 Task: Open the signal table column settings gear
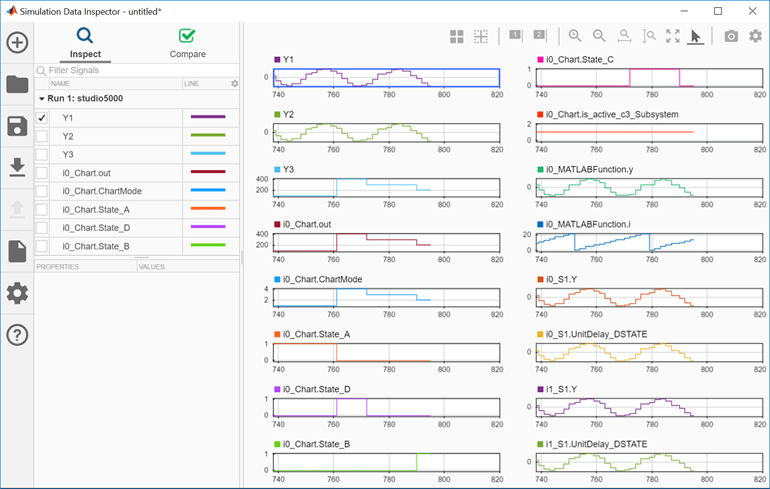(x=235, y=84)
